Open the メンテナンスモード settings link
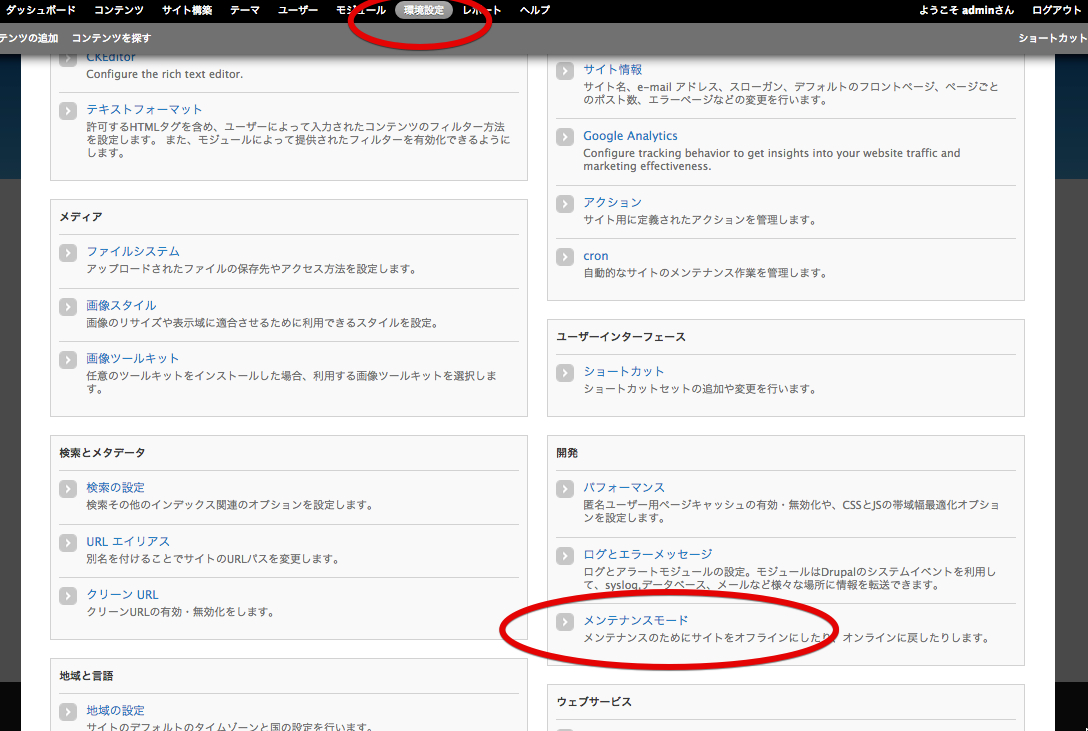Screen dimensions: 1088x731 tap(635, 620)
